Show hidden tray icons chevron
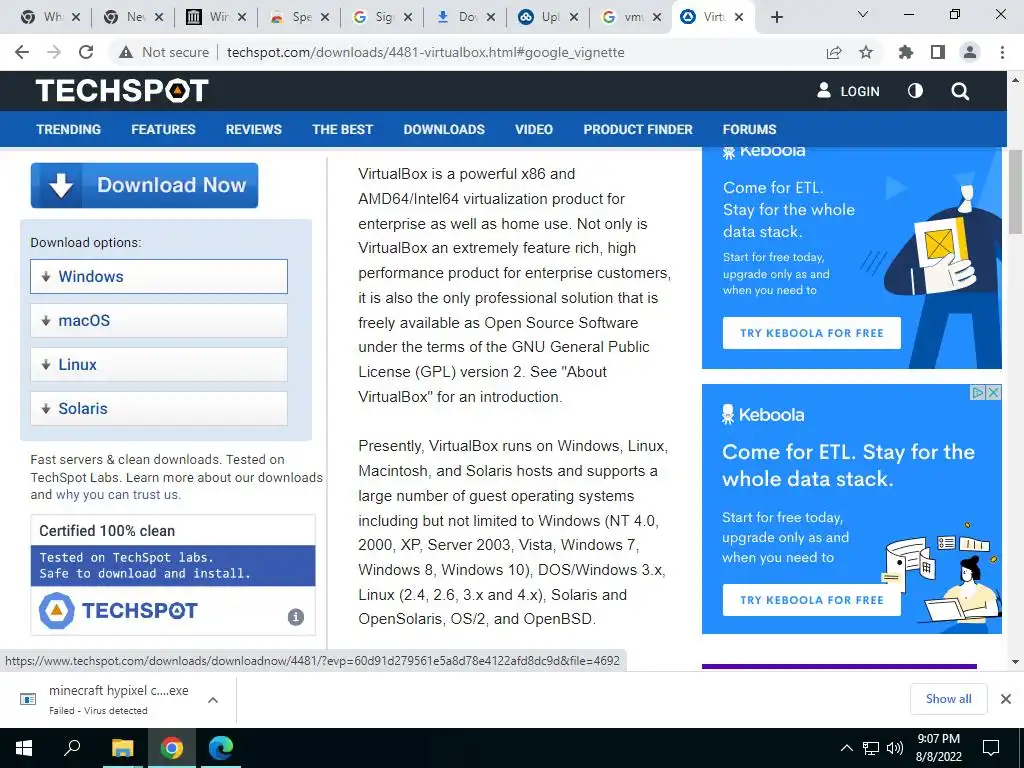The height and width of the screenshot is (768, 1024). [846, 748]
